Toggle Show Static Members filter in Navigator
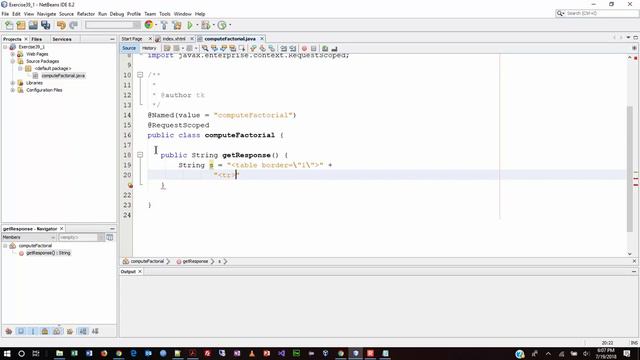 pyautogui.click(x=33, y=331)
